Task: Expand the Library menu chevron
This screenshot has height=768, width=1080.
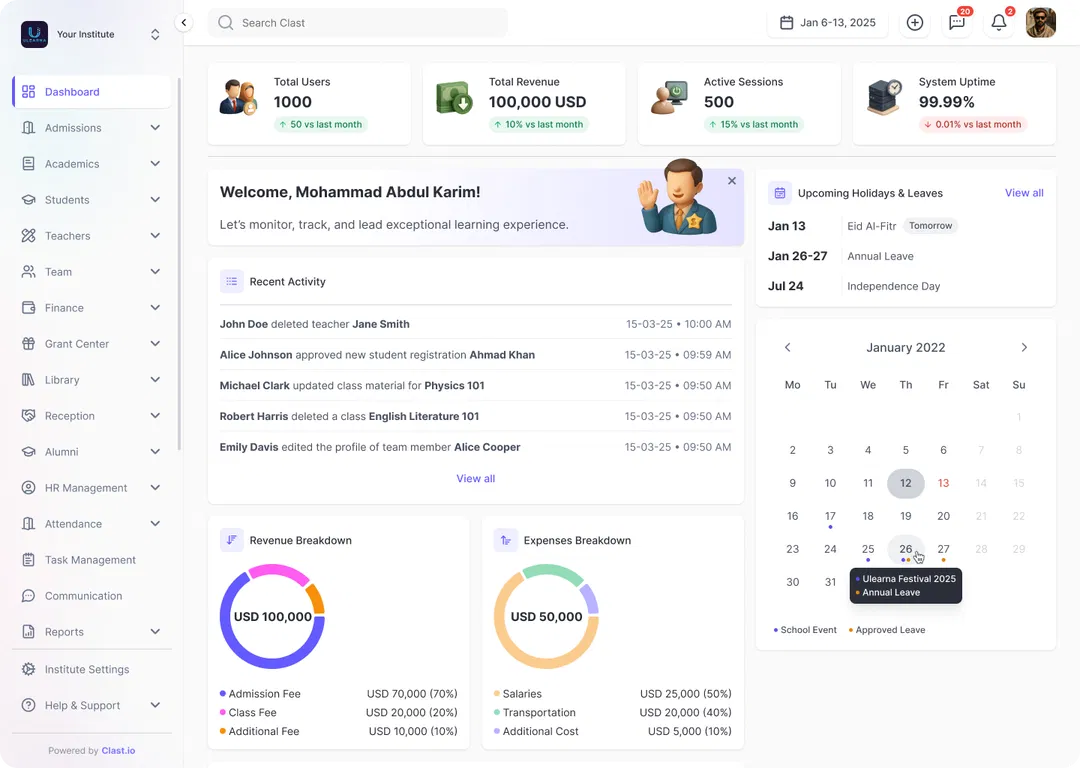Action: (155, 380)
